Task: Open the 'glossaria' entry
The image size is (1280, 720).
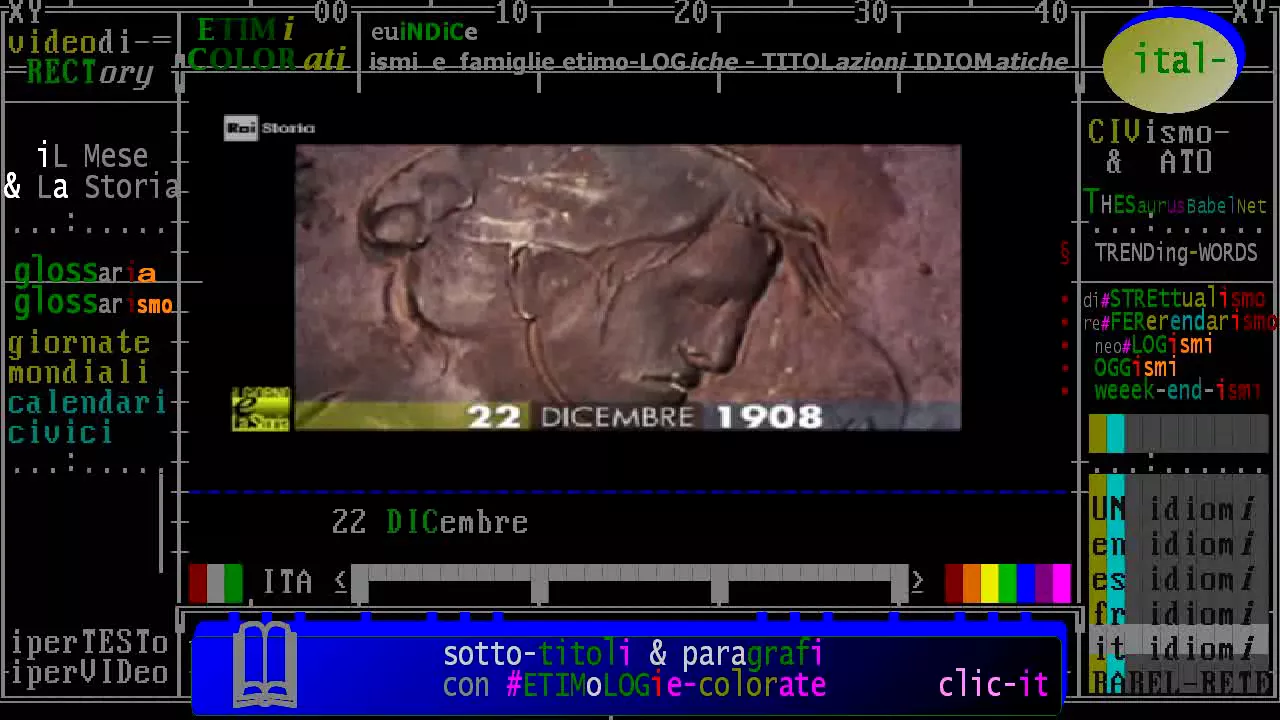Action: coord(85,272)
